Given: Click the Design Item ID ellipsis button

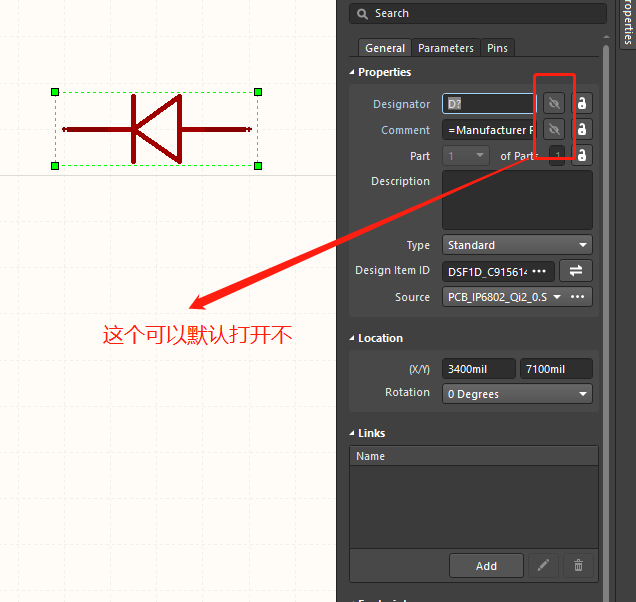Looking at the screenshot, I should tap(539, 271).
